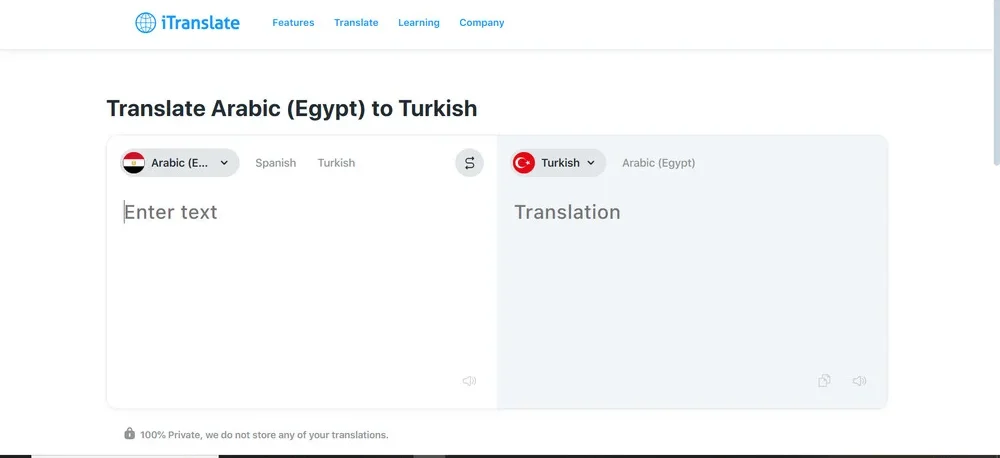Open the Turkish target language dropdown
This screenshot has width=1000, height=458.
(558, 163)
